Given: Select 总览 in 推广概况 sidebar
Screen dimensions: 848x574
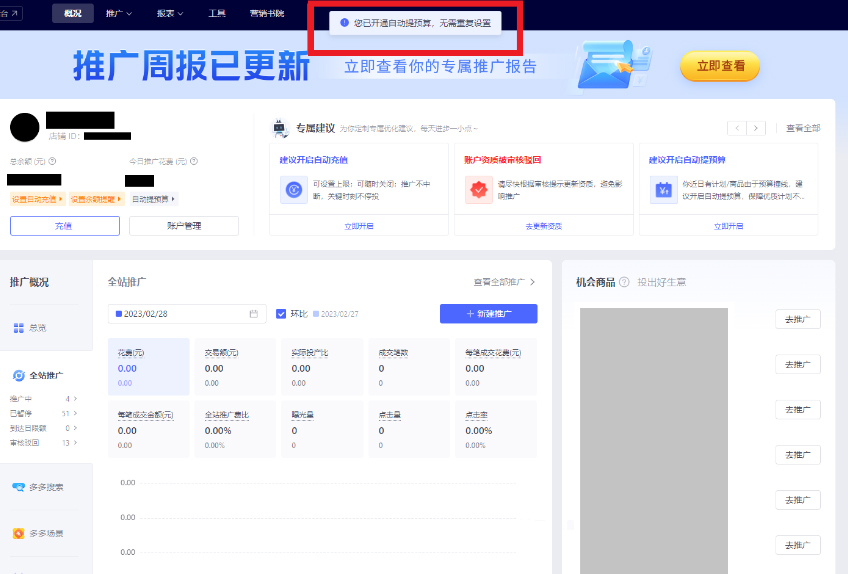Looking at the screenshot, I should pos(37,328).
